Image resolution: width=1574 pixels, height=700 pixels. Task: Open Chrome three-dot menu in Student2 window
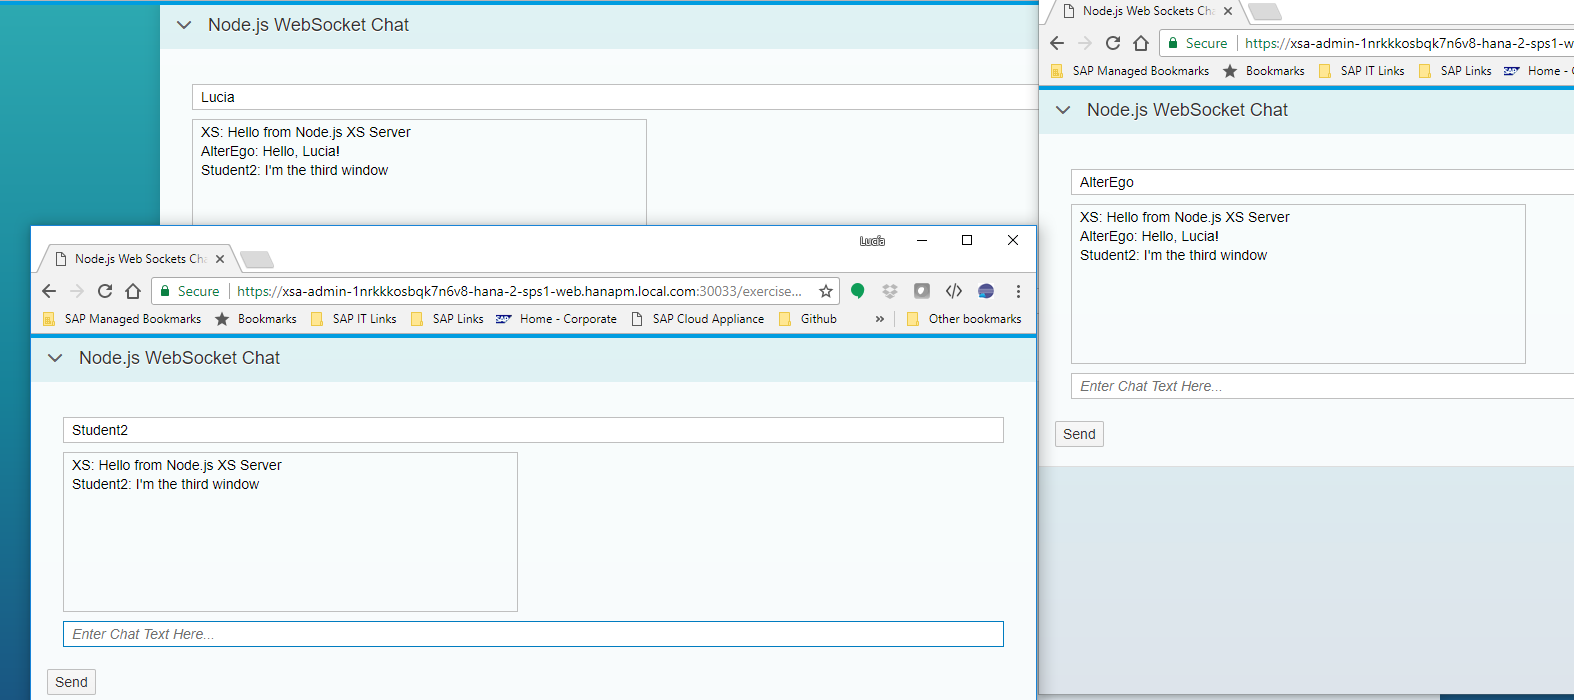point(1018,291)
